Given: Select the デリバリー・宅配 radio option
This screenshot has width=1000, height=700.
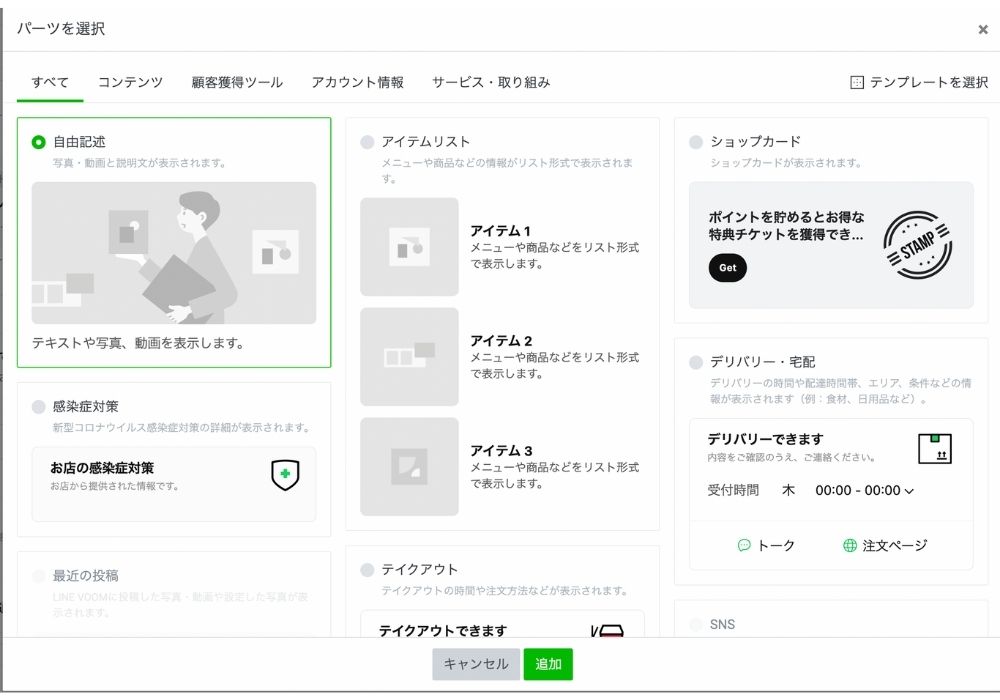Looking at the screenshot, I should [696, 362].
